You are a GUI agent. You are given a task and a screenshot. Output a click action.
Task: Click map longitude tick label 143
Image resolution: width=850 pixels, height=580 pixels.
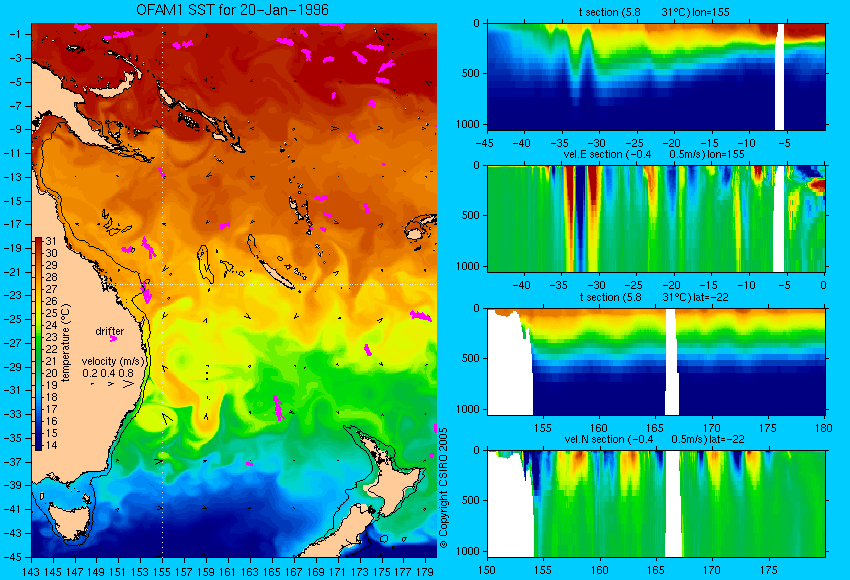click(x=31, y=571)
